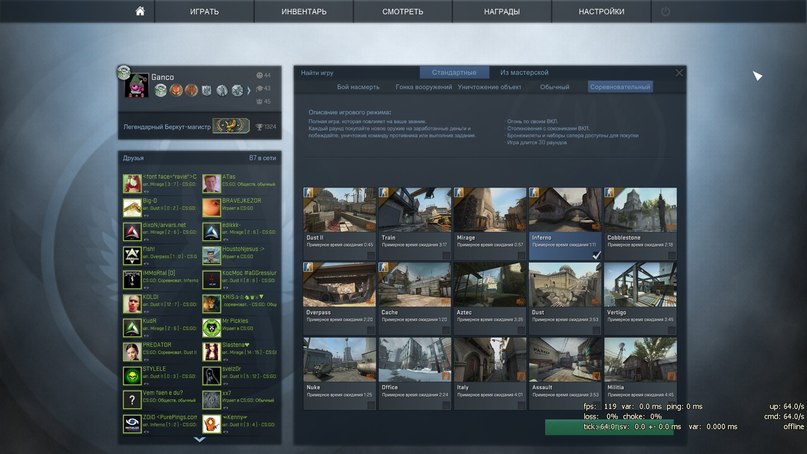Viewport: 807px width, 454px height.
Task: Open Ganco's profile avatar
Action: (x=136, y=85)
